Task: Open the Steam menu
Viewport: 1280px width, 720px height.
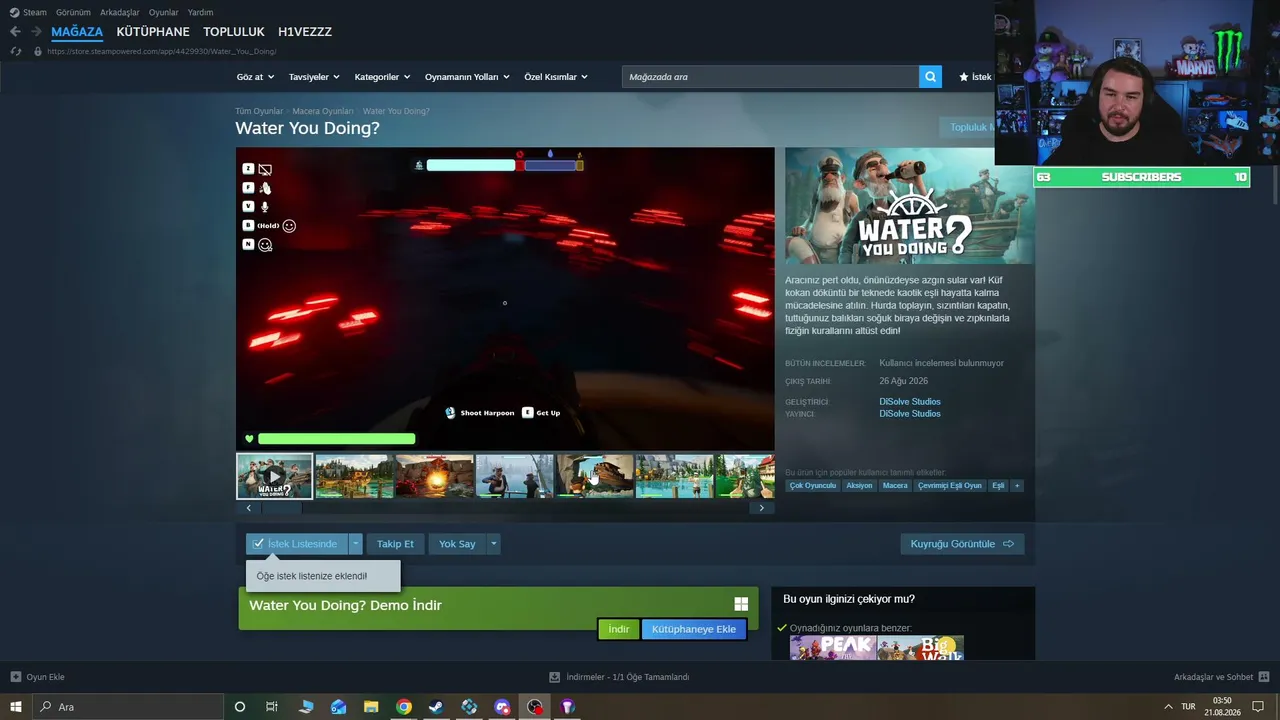Action: coord(29,13)
